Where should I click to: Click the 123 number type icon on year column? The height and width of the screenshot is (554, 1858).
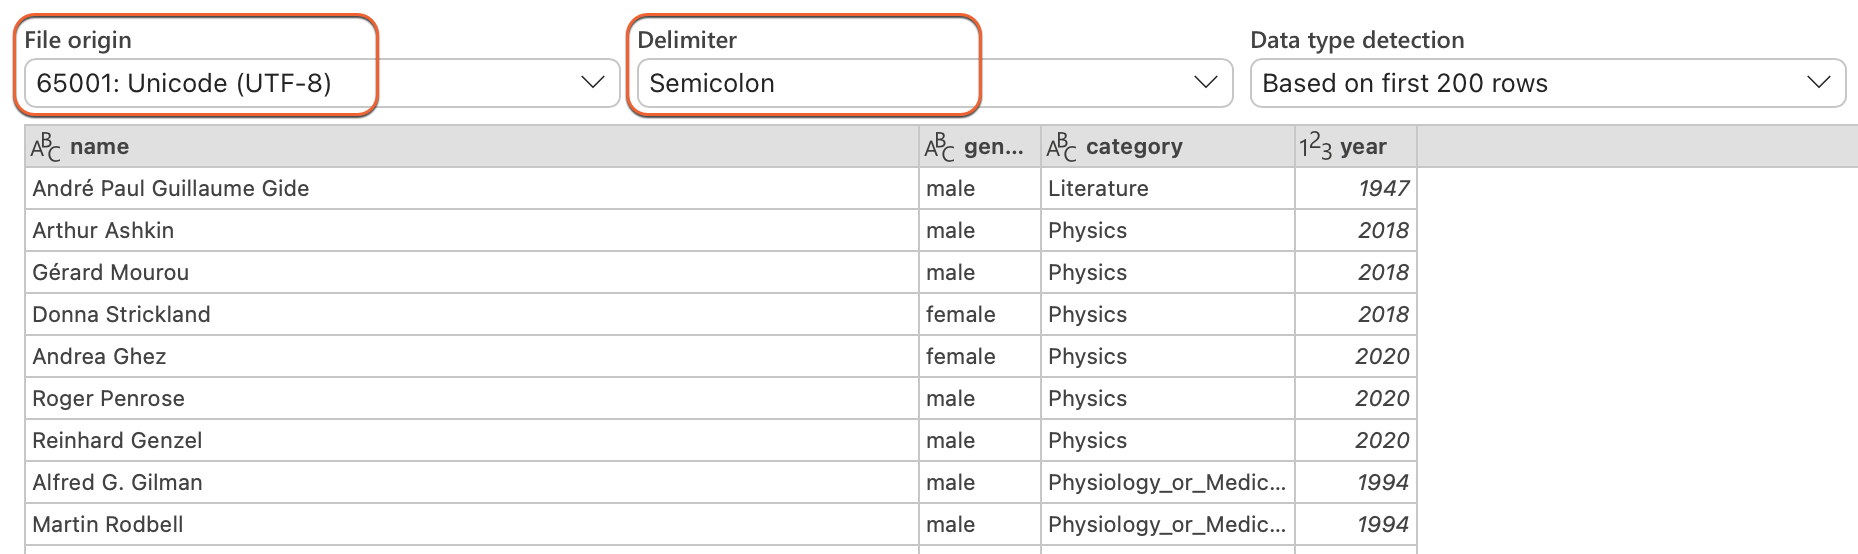point(1316,147)
